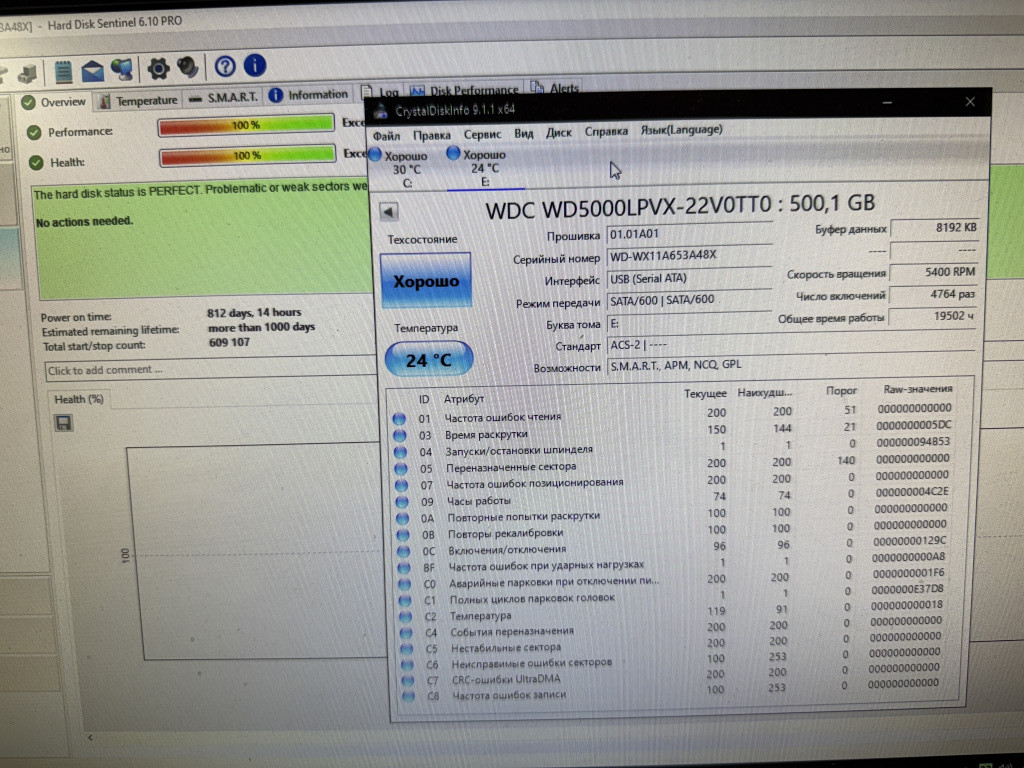
Task: Click the notepad report icon in toolbar
Action: coord(63,71)
